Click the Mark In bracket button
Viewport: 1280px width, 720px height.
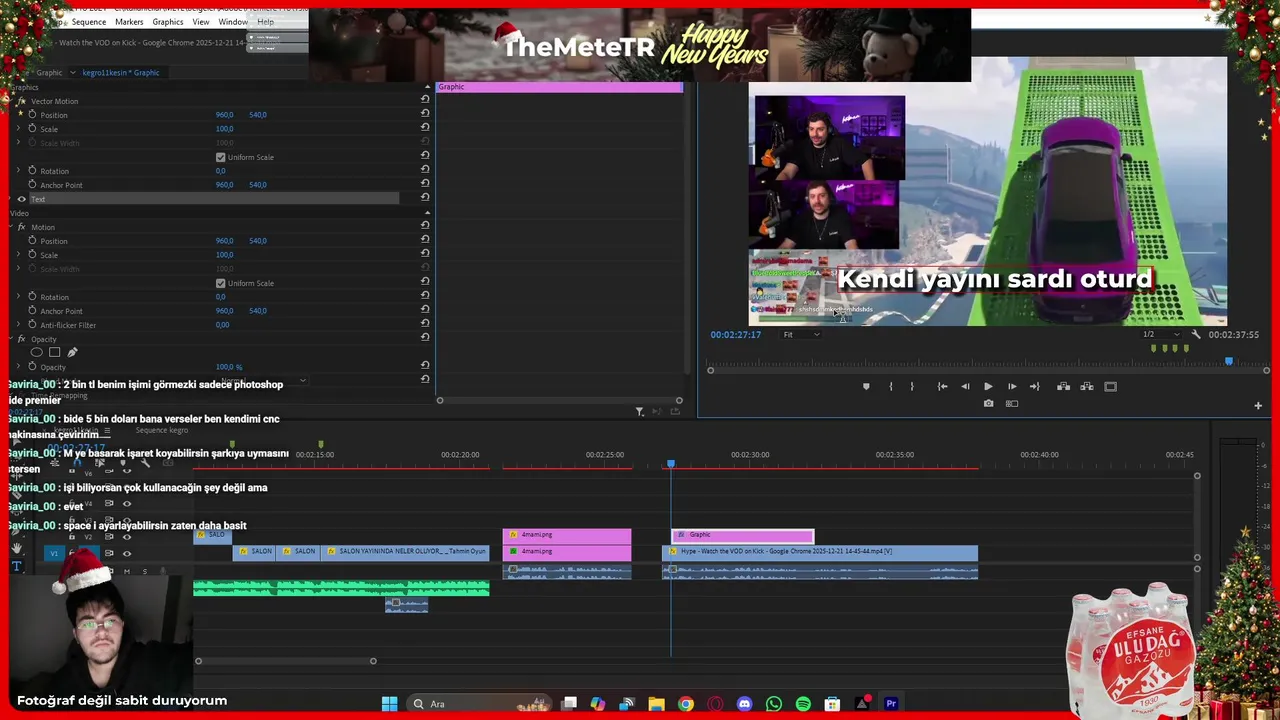click(x=890, y=386)
